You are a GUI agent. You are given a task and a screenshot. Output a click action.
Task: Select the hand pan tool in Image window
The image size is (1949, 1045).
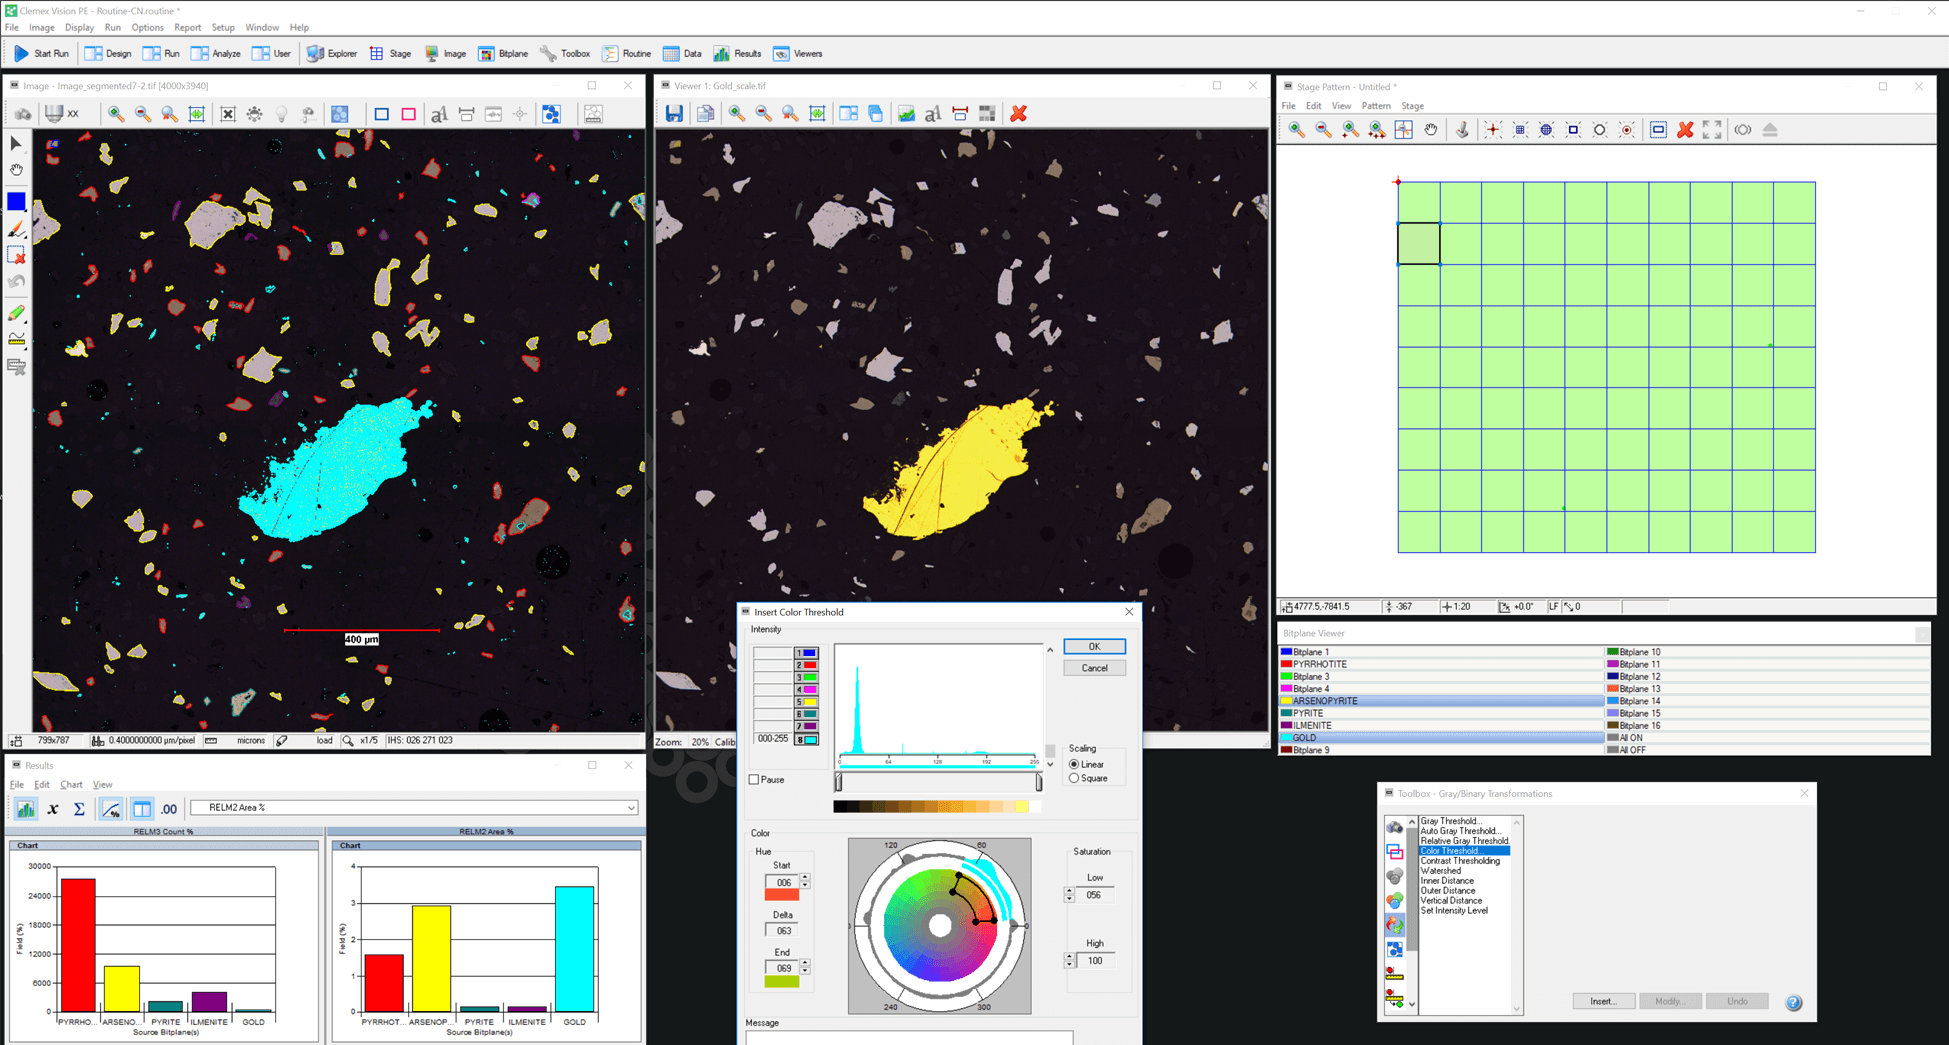[16, 170]
